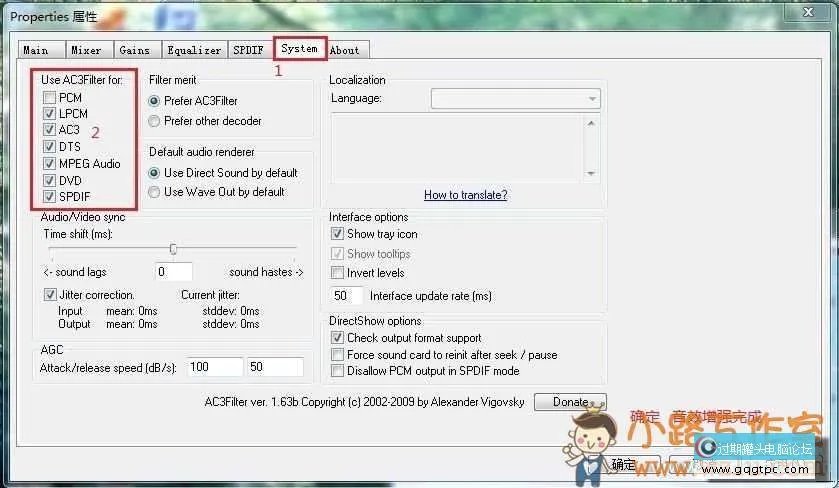
Task: Click the time shift value field
Action: click(174, 272)
